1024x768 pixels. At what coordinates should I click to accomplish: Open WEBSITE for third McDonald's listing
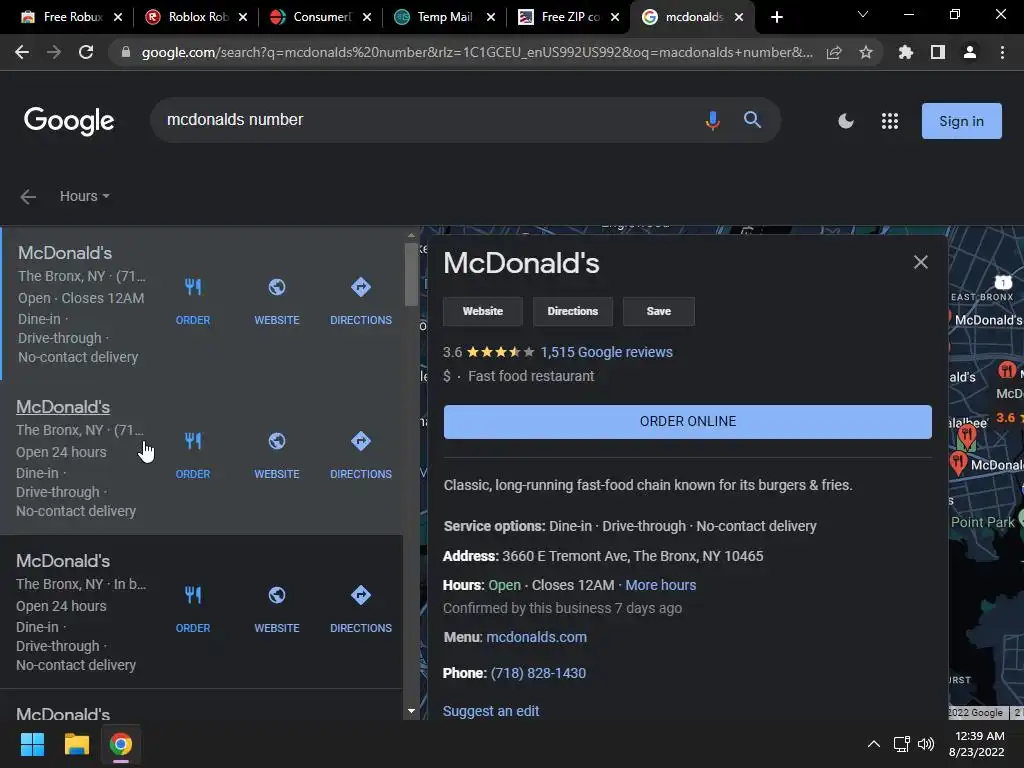tap(277, 609)
